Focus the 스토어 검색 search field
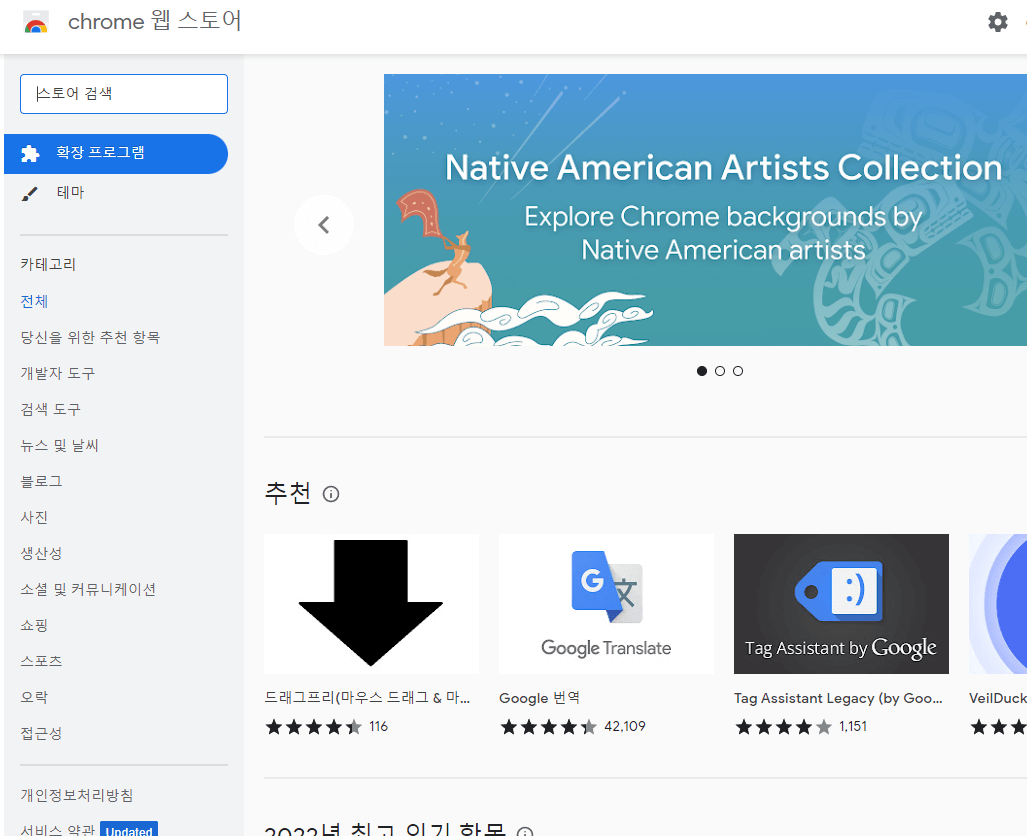Image resolution: width=1027 pixels, height=836 pixels. (x=124, y=94)
